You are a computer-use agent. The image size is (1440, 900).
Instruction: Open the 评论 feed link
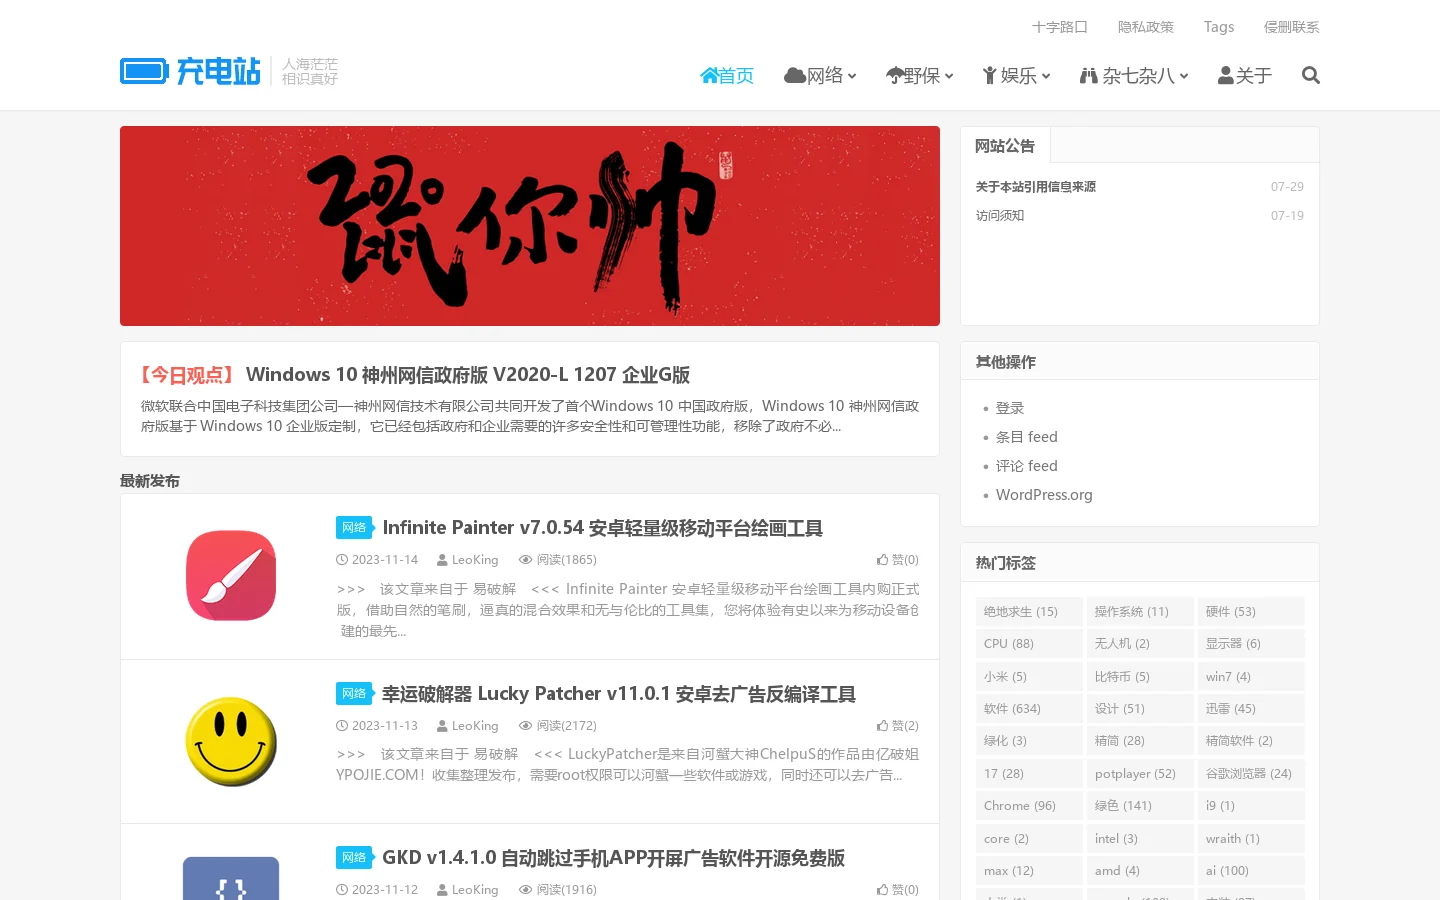coord(1027,466)
